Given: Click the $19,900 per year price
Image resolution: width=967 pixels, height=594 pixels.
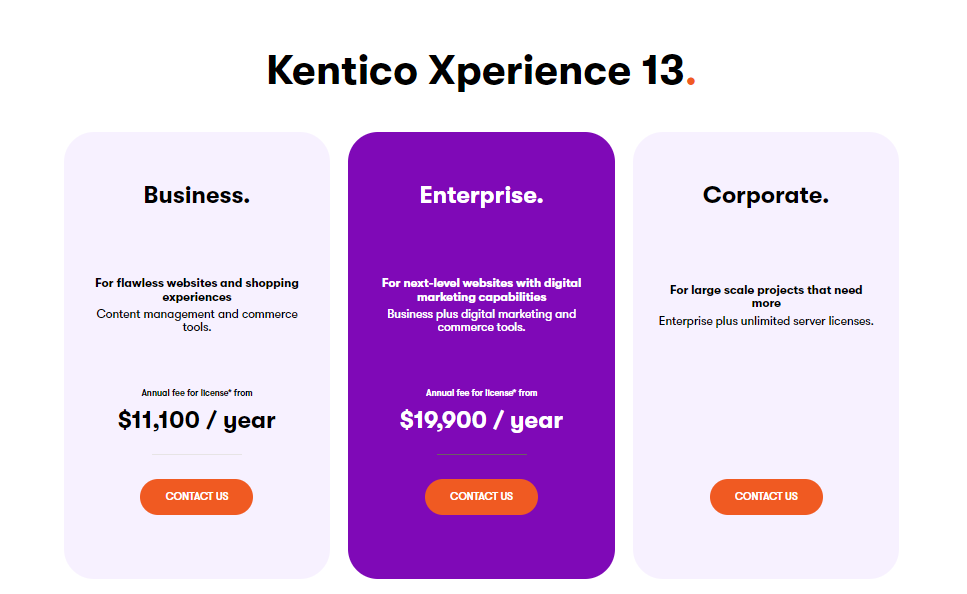Looking at the screenshot, I should tap(481, 420).
